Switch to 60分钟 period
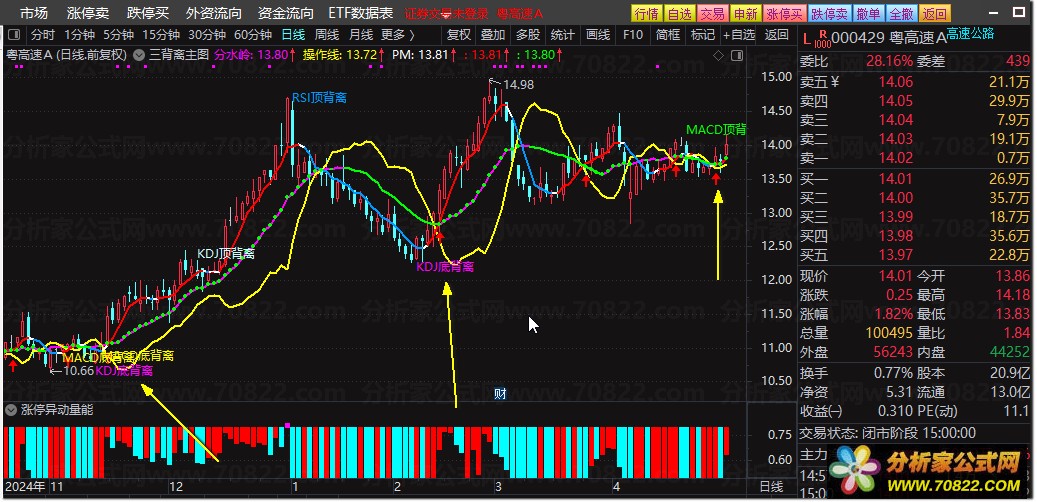 253,35
